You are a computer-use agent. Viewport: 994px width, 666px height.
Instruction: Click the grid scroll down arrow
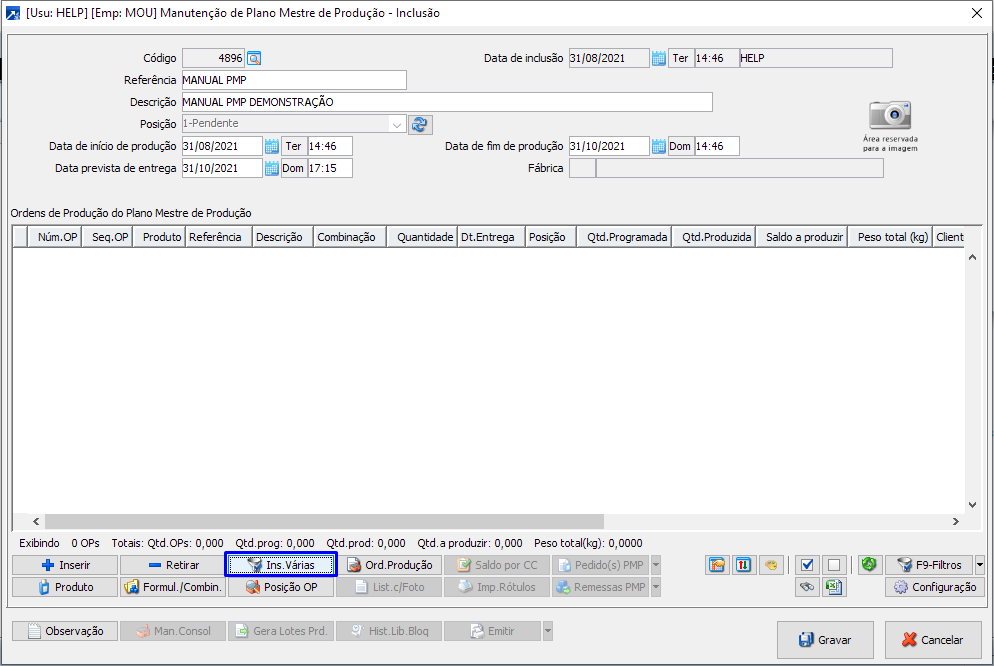[x=972, y=505]
